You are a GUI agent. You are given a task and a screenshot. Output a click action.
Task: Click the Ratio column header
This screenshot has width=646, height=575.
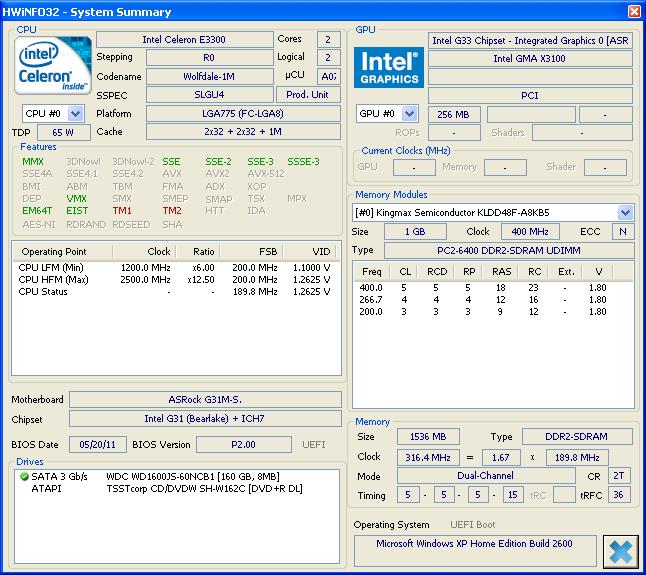point(198,252)
